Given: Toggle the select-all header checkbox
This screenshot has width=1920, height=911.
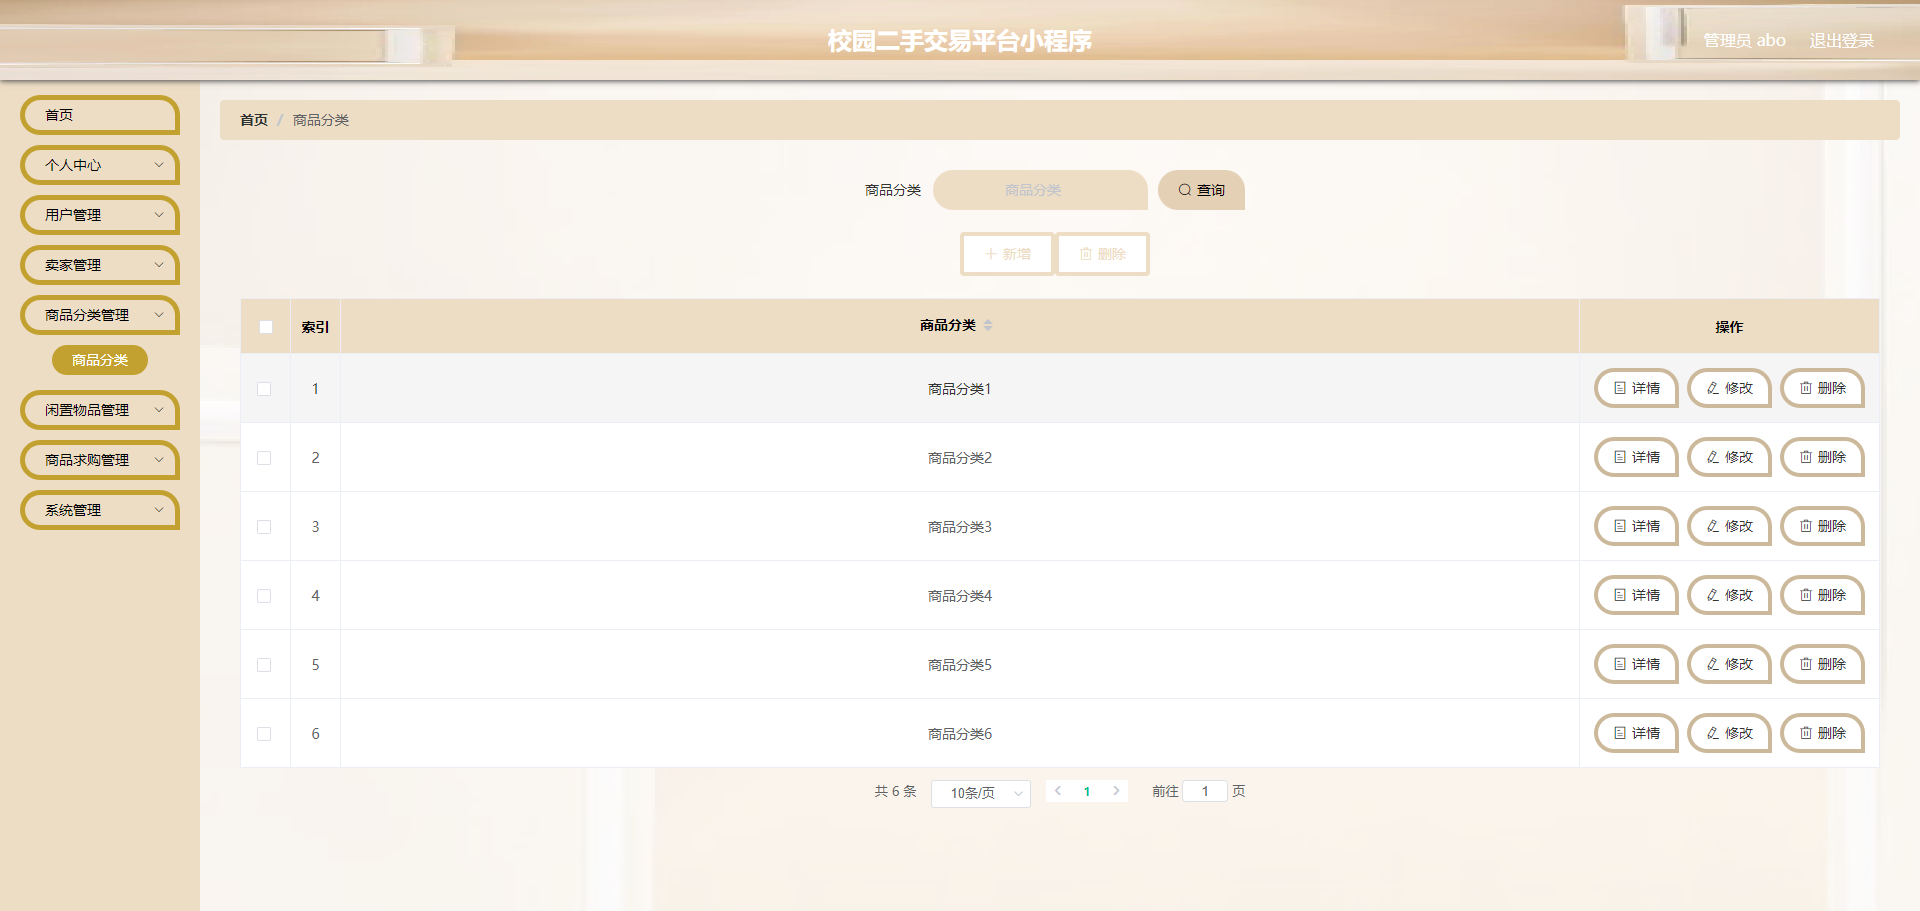Looking at the screenshot, I should click(266, 327).
